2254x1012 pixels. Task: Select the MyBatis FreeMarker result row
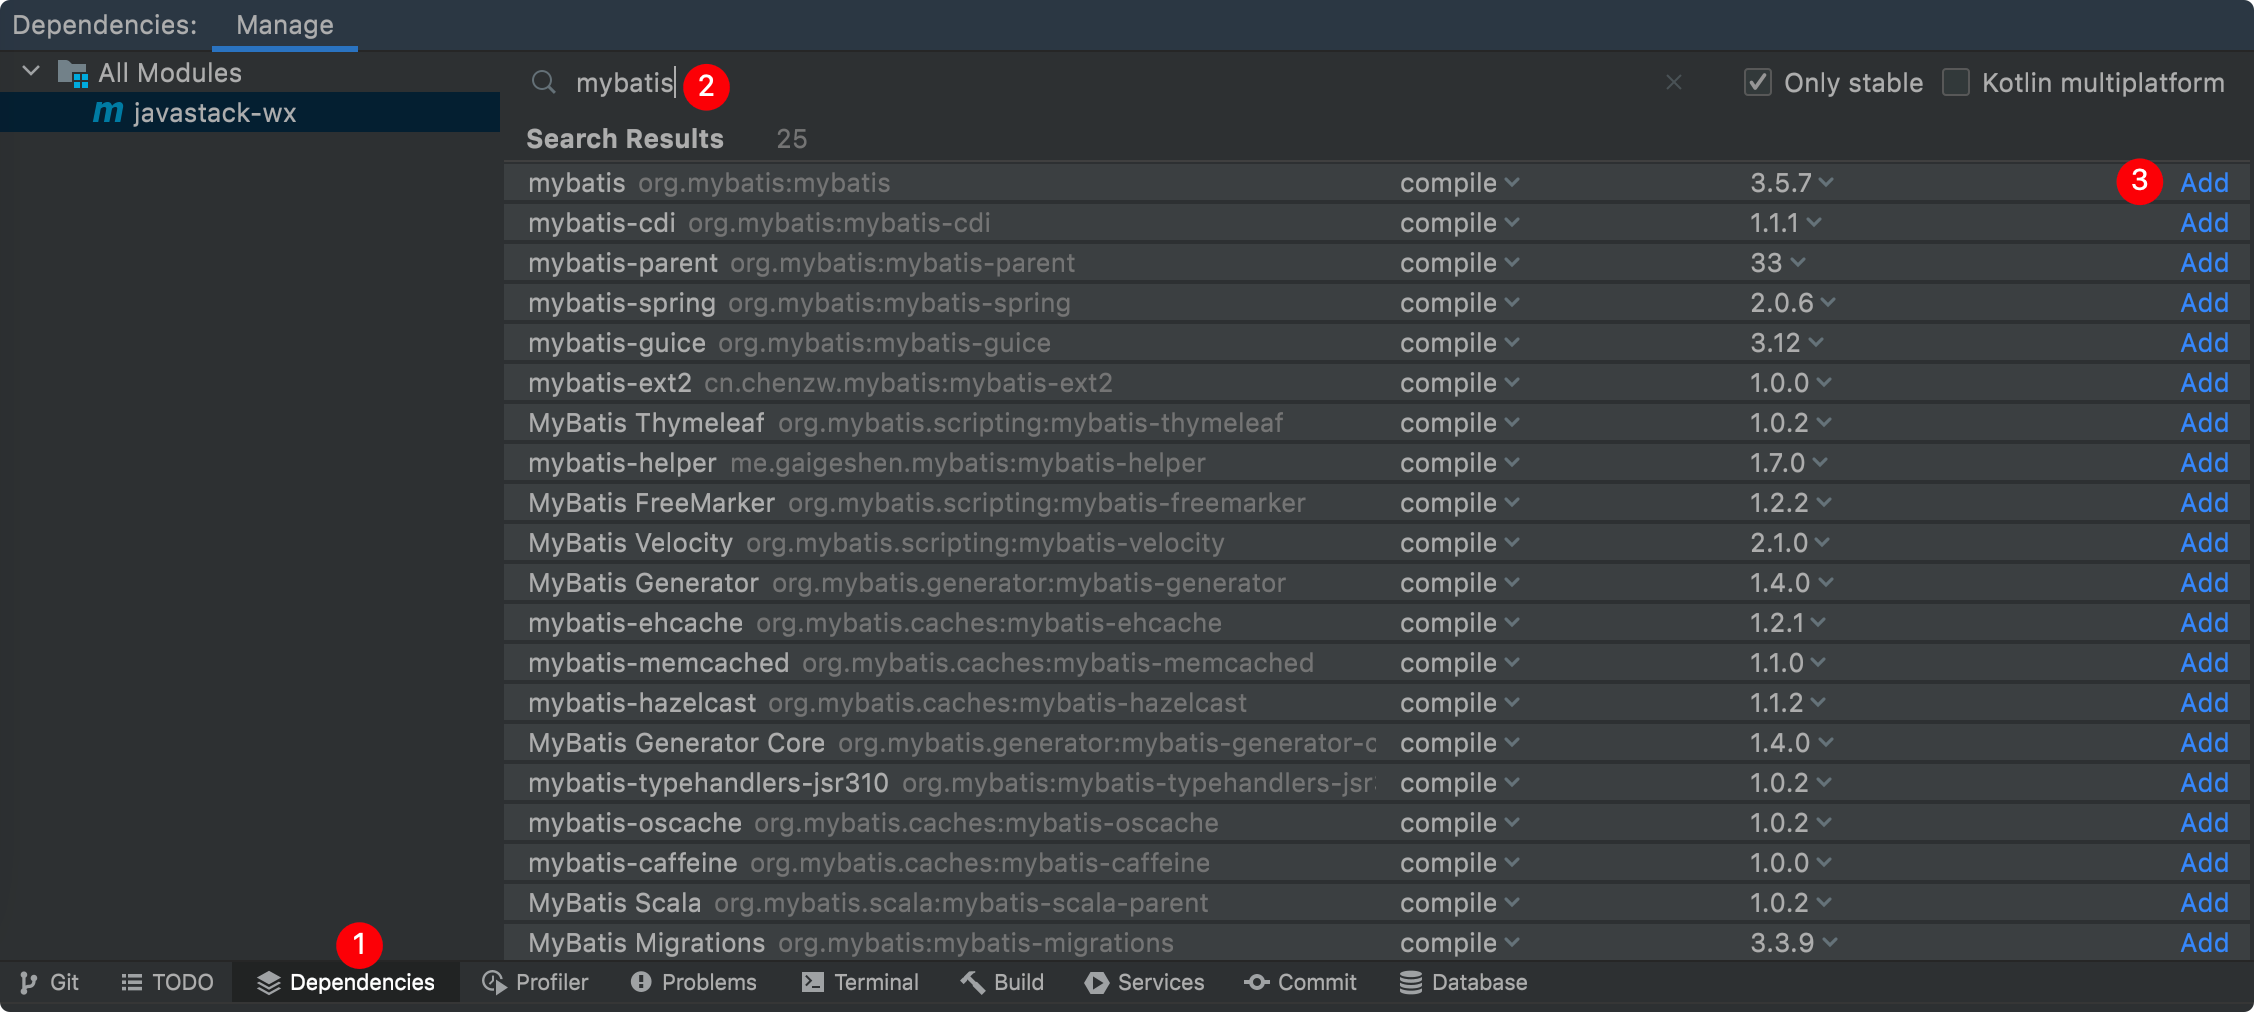pyautogui.click(x=1376, y=503)
